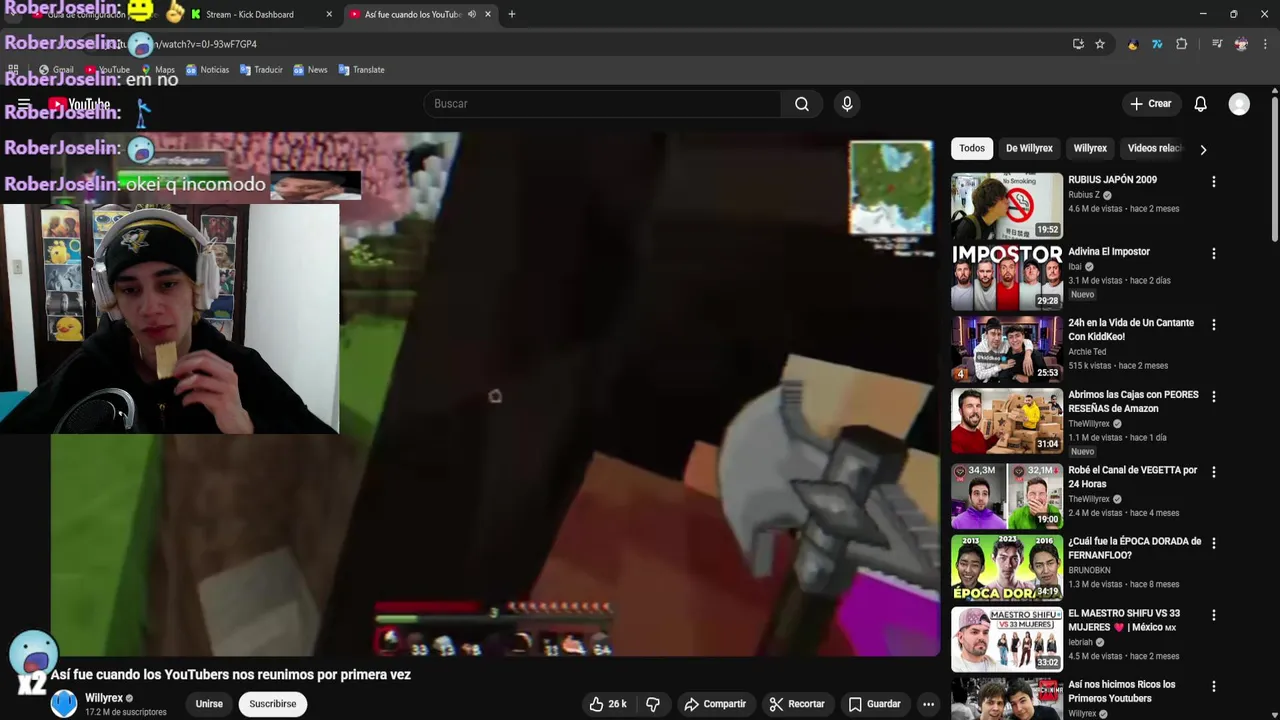Select the Videos relacionados filter chip
This screenshot has height=720, width=1280.
point(1154,148)
